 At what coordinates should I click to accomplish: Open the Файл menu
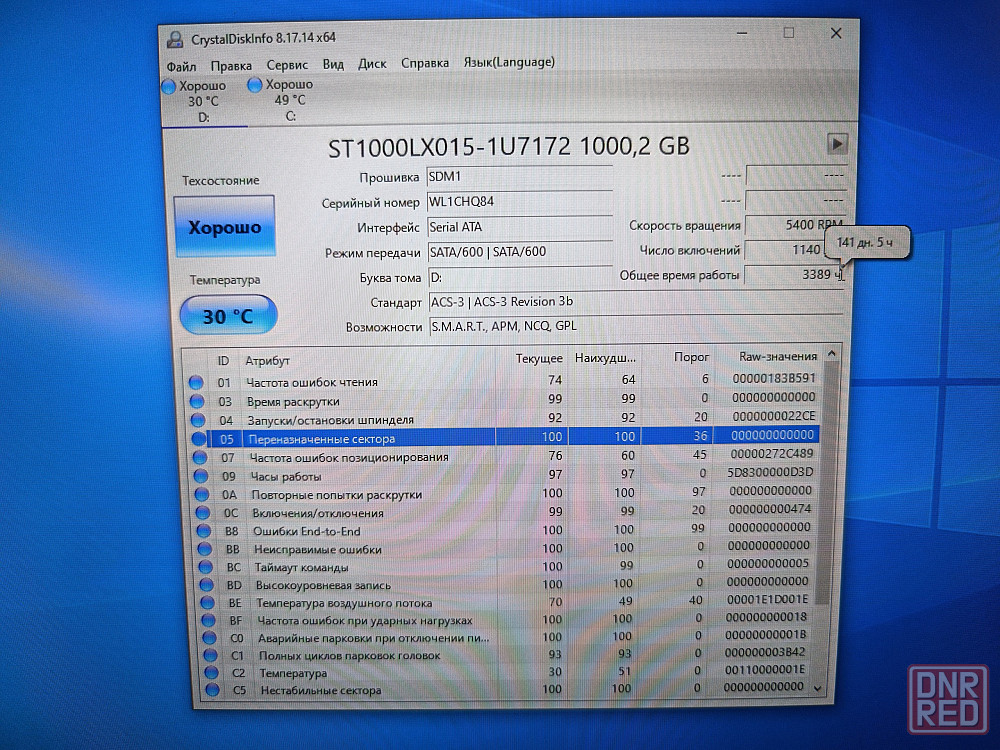(181, 65)
